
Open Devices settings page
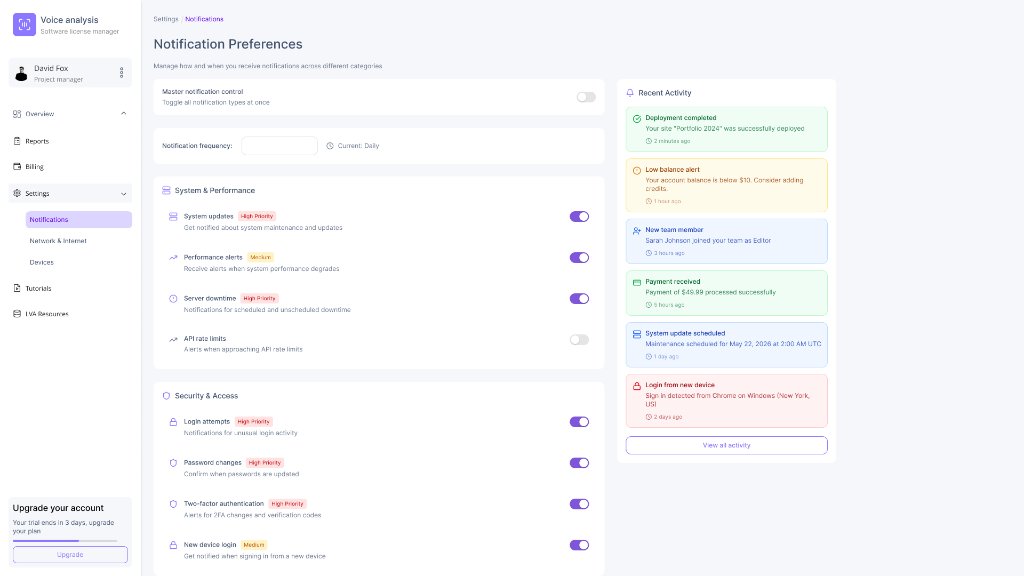pos(78,263)
